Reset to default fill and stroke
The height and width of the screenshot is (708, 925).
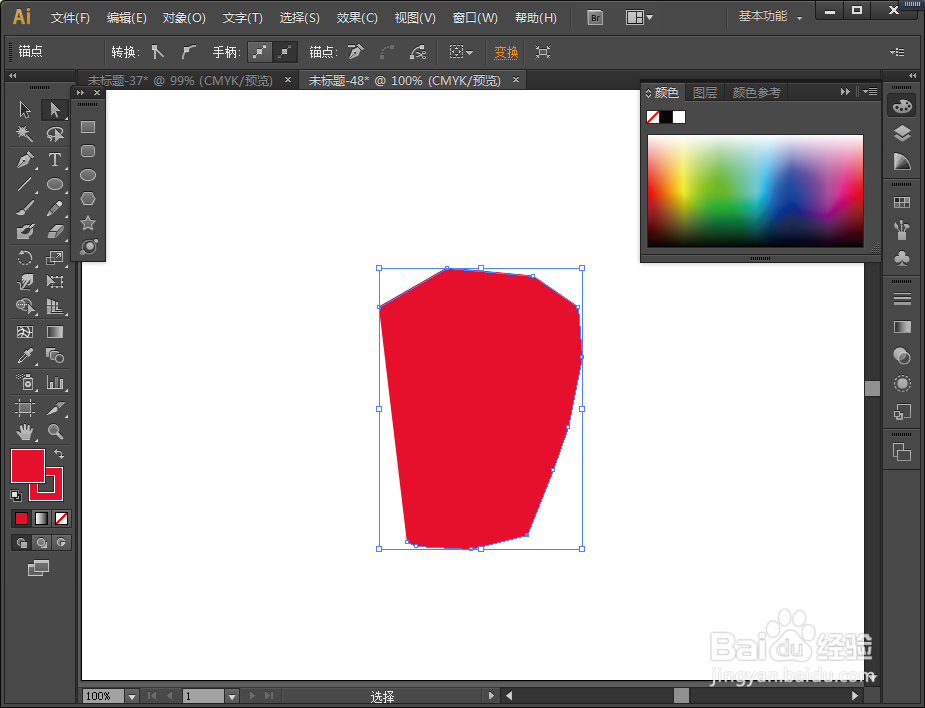[x=16, y=495]
